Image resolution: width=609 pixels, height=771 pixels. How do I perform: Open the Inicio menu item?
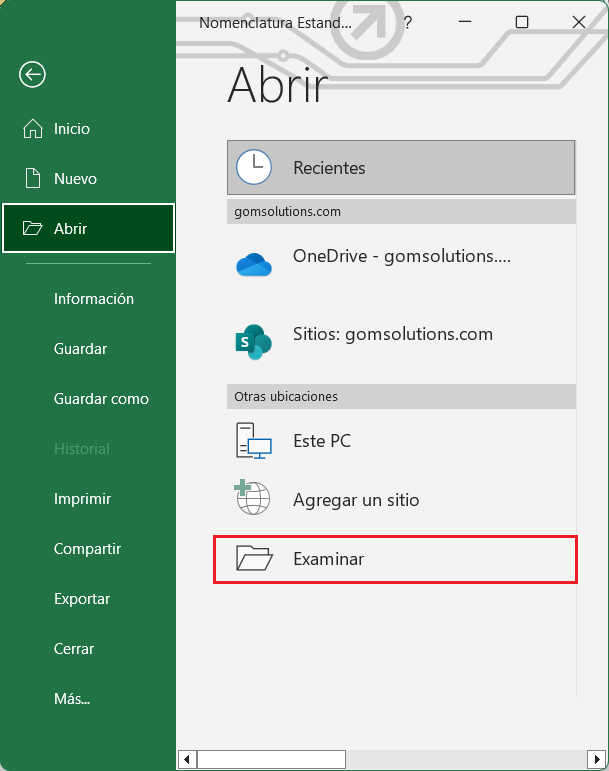pos(88,129)
